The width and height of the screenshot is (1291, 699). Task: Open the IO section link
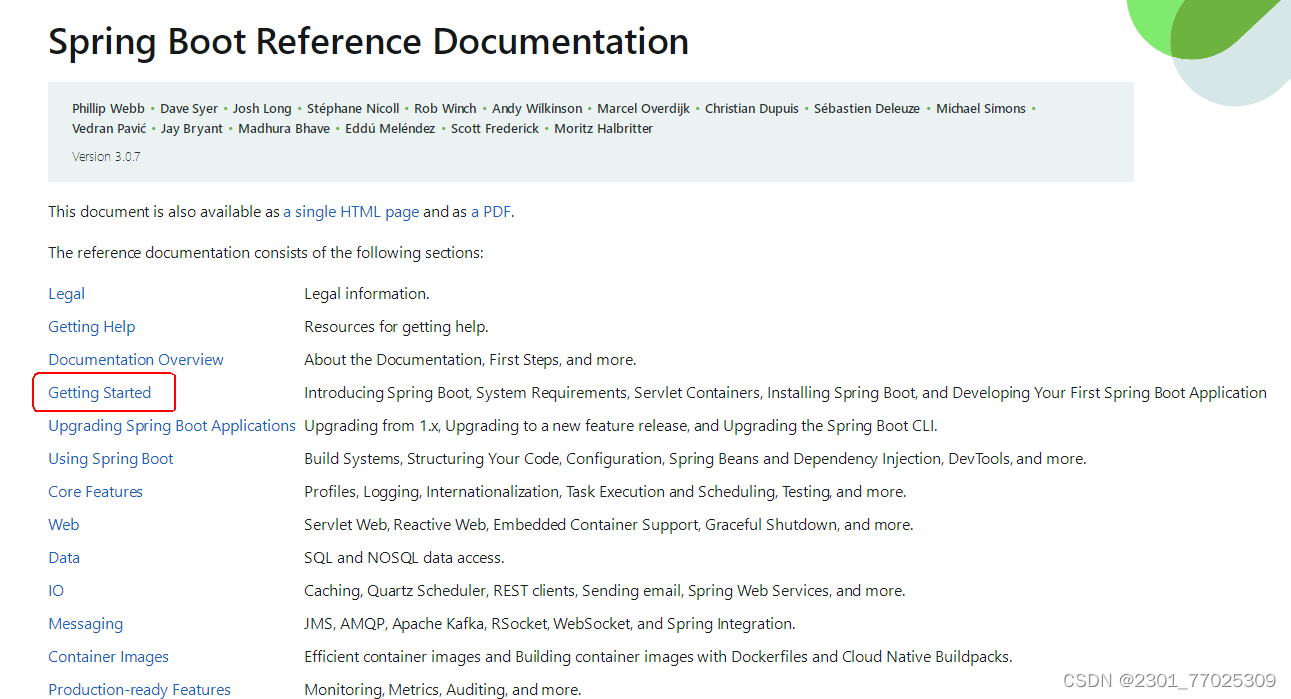coord(56,591)
